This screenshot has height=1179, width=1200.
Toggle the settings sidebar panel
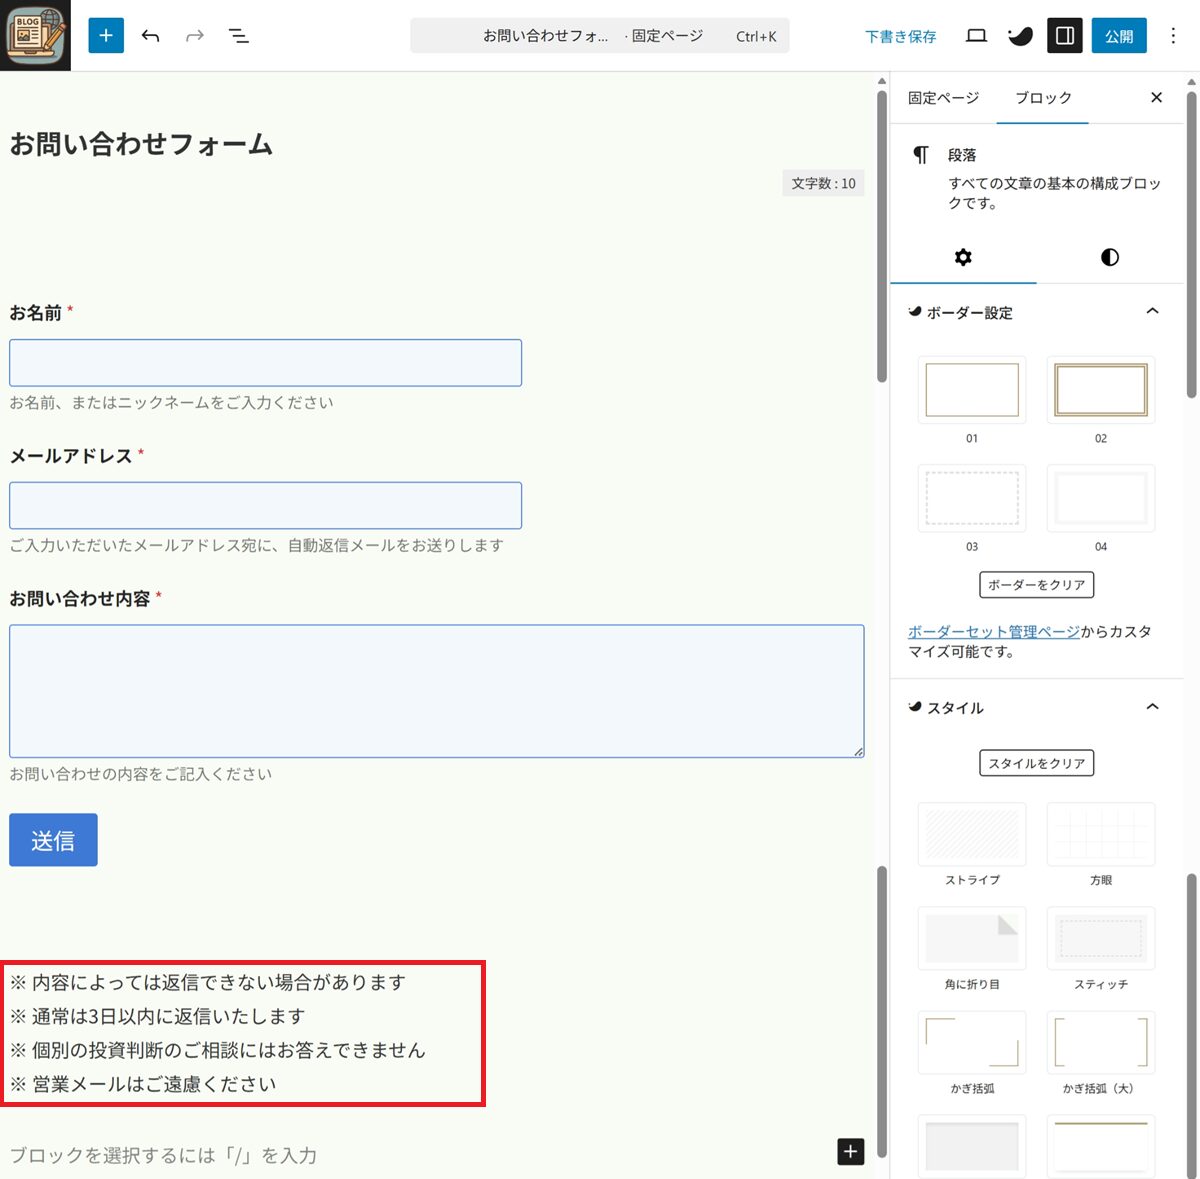click(1065, 36)
